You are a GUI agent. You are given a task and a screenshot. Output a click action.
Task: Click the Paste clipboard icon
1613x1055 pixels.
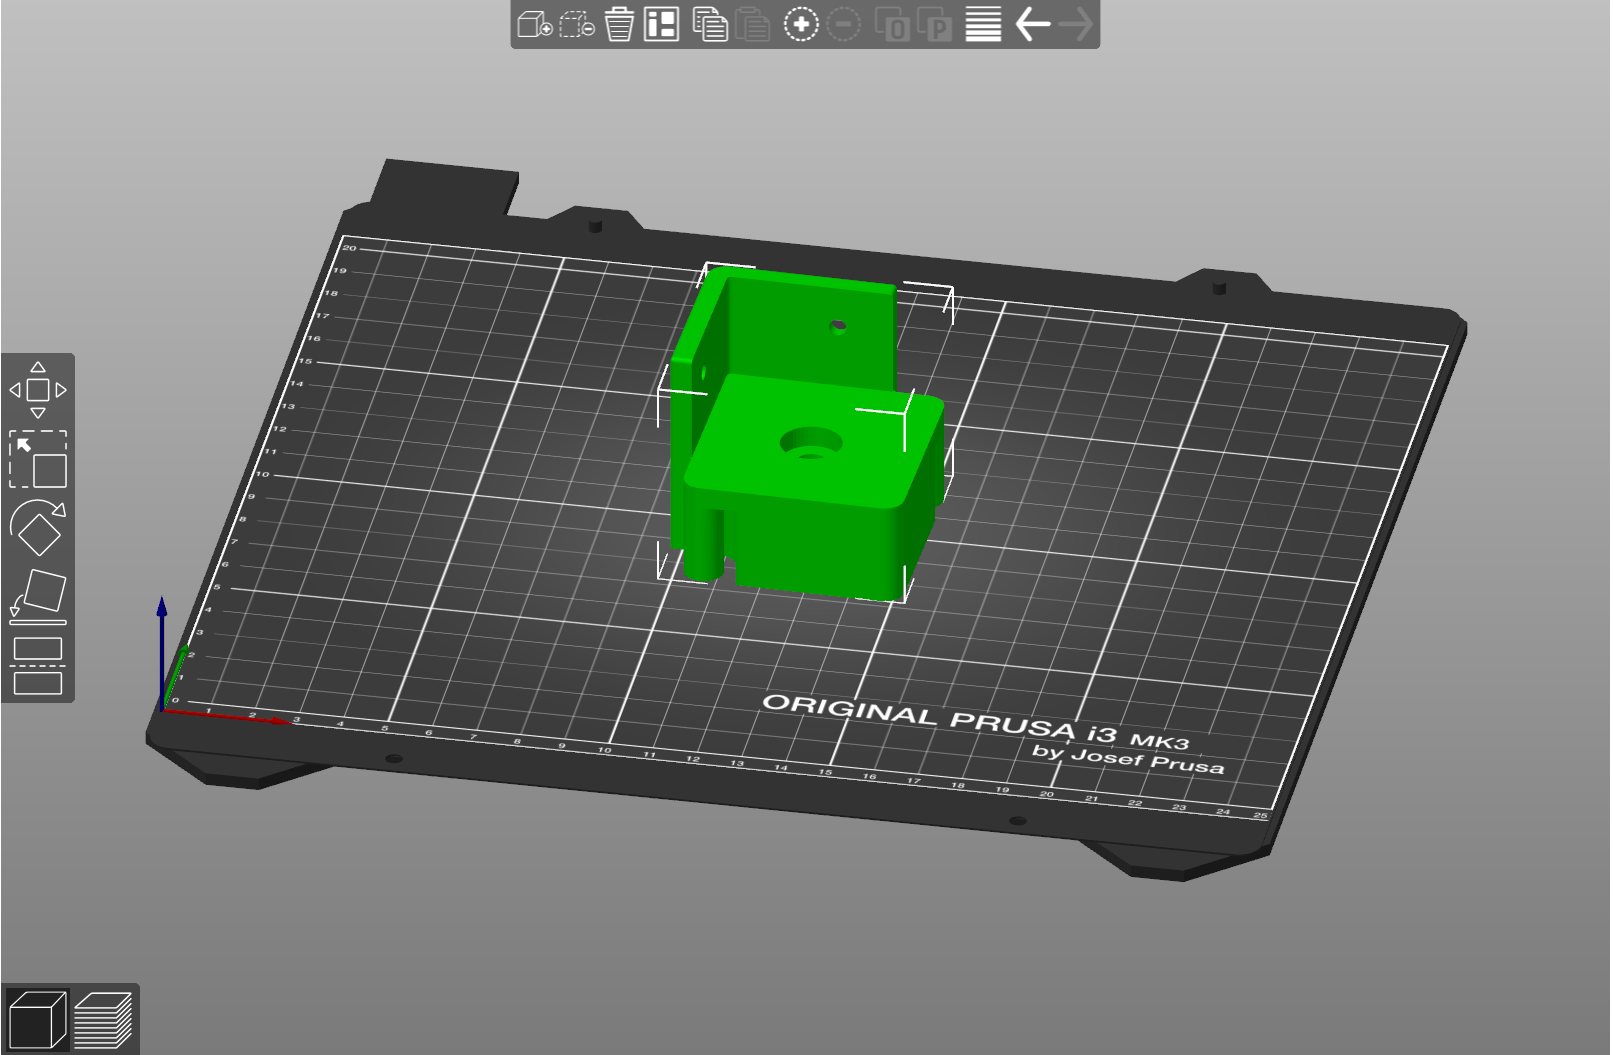pos(752,24)
